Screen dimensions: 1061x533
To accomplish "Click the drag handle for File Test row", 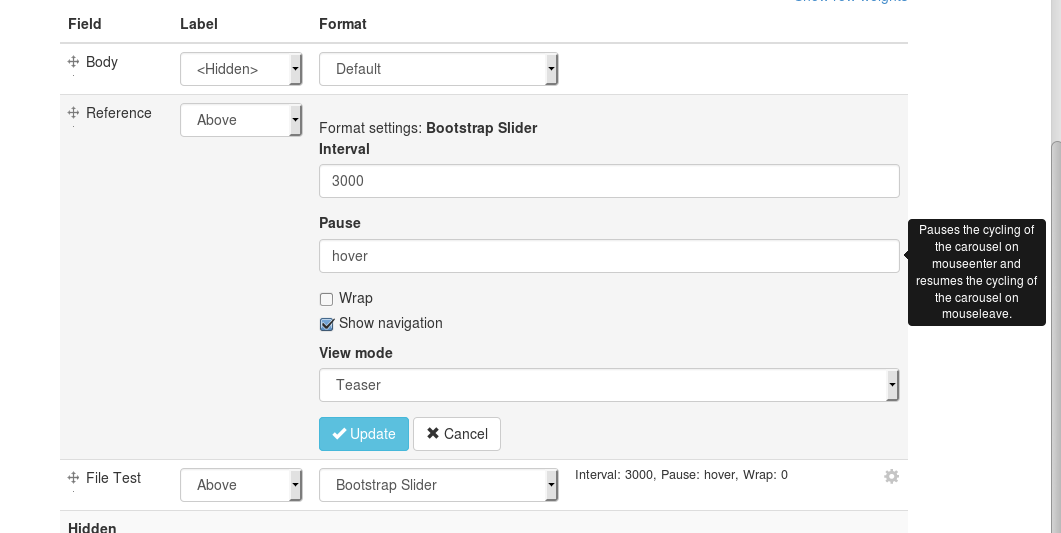I will pos(73,478).
